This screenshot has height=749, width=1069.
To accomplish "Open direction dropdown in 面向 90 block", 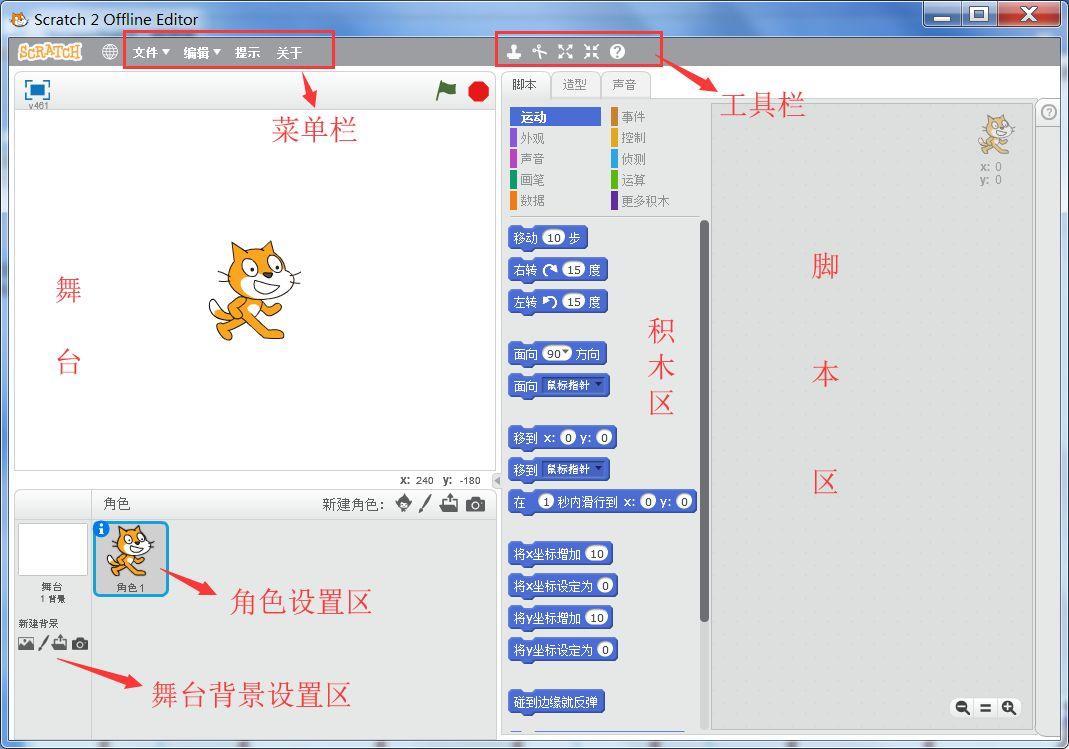I will point(567,353).
